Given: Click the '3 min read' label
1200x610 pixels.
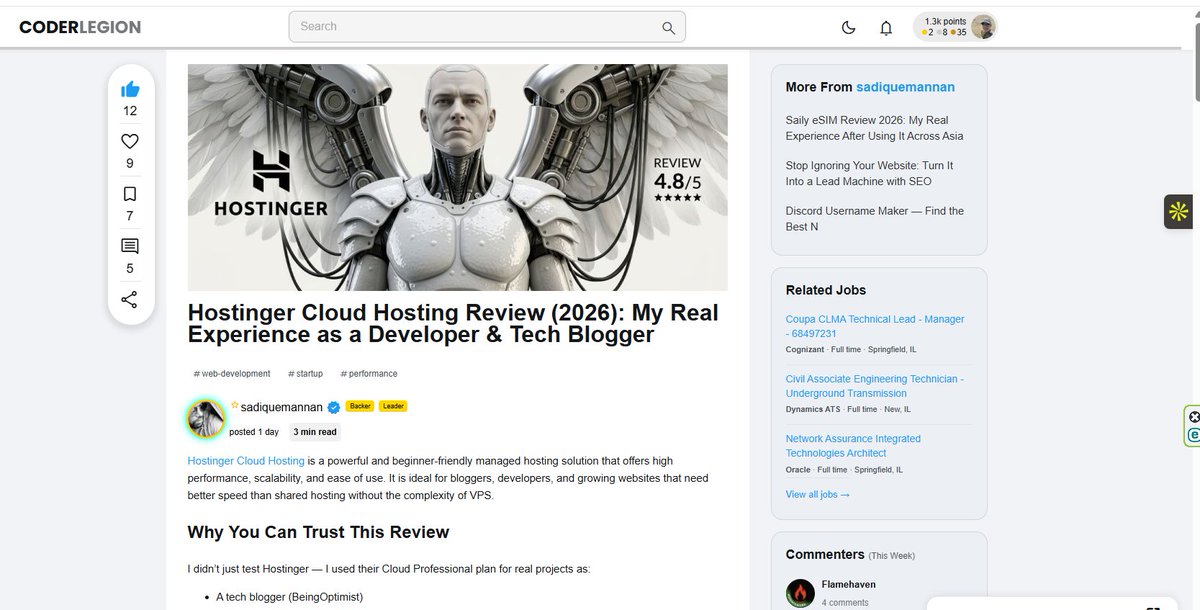Looking at the screenshot, I should tap(315, 432).
